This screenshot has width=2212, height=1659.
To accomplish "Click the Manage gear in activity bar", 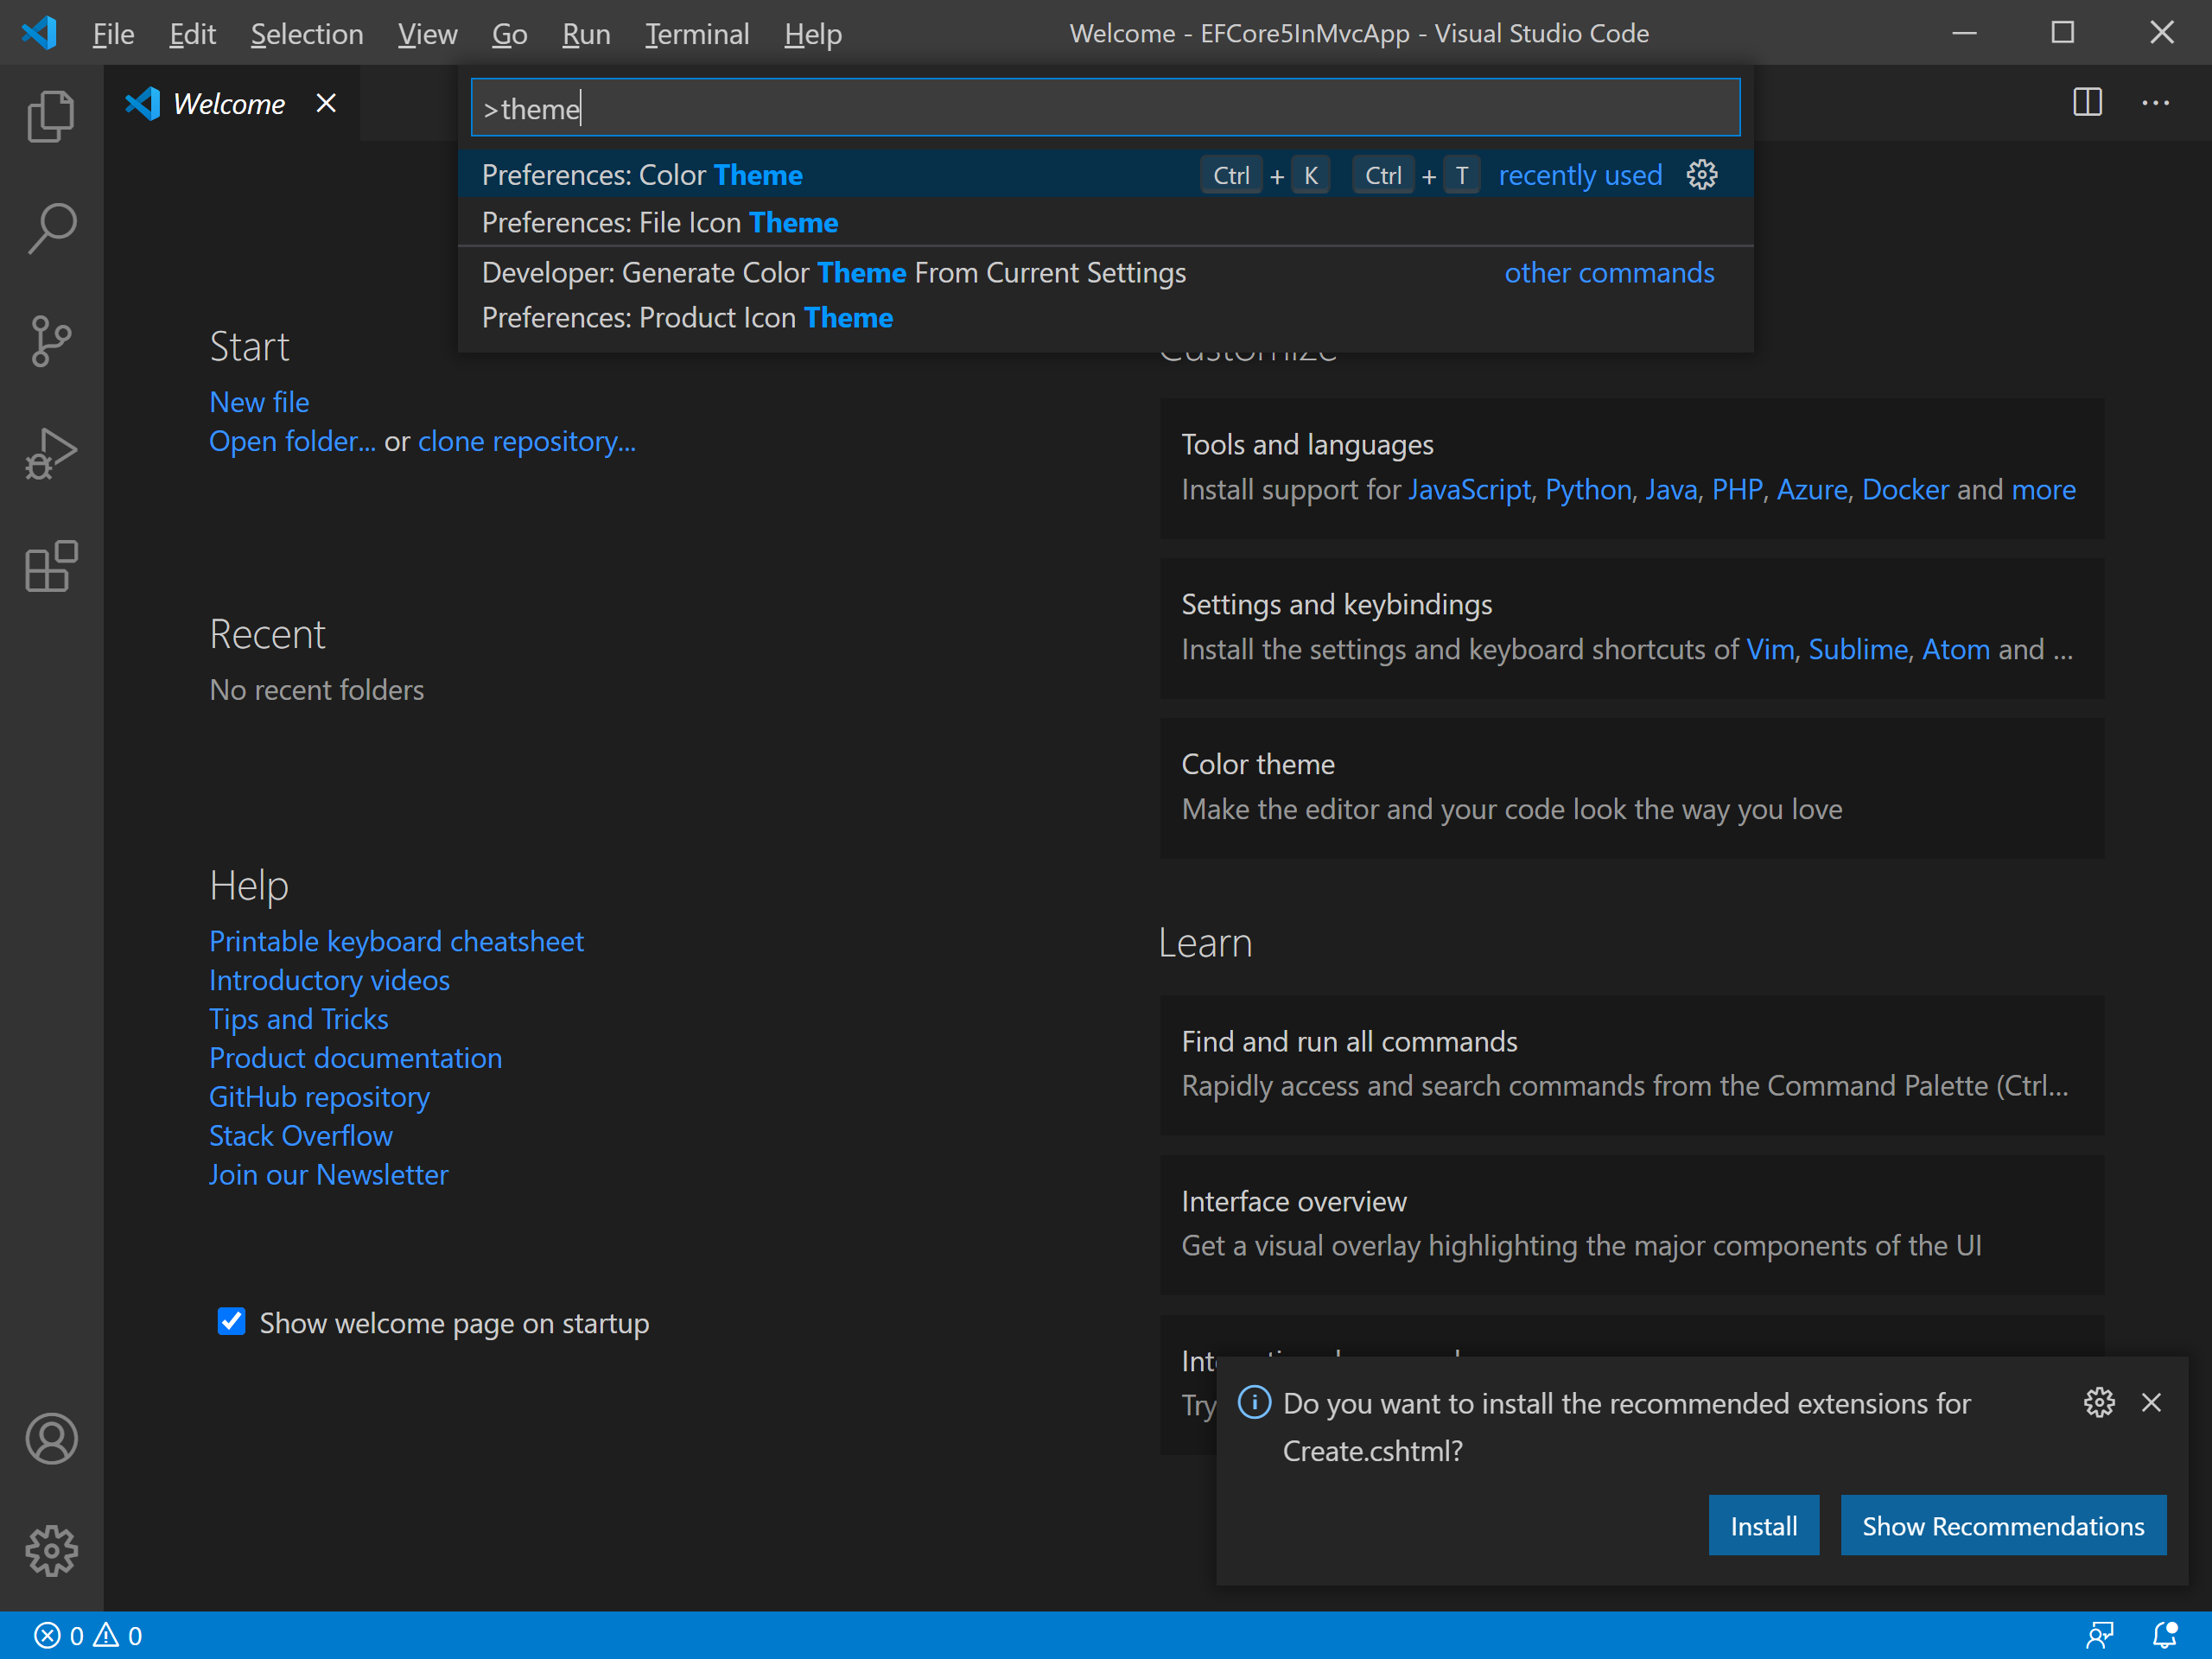I will [51, 1550].
